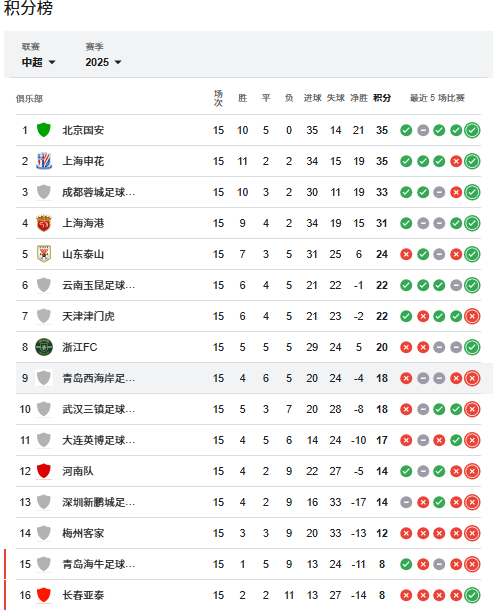Click the 北京国安 green shield logo
Image resolution: width=495 pixels, height=616 pixels.
coord(44,130)
